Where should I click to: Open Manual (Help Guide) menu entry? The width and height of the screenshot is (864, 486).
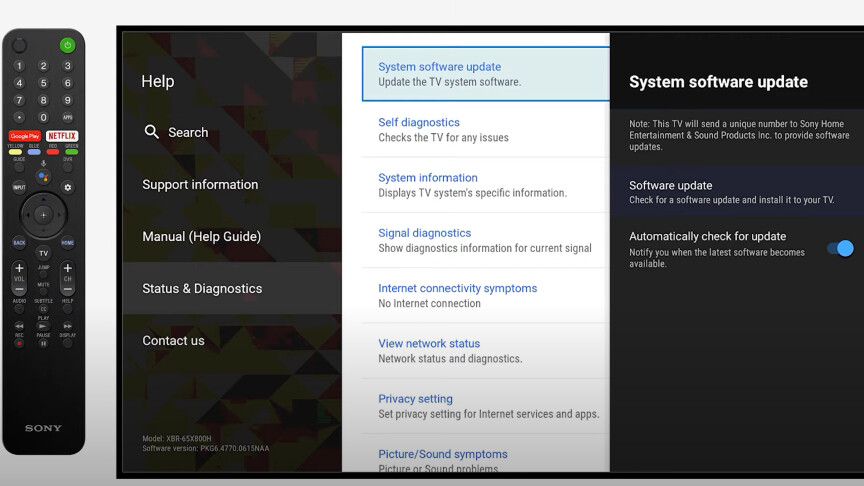point(201,237)
